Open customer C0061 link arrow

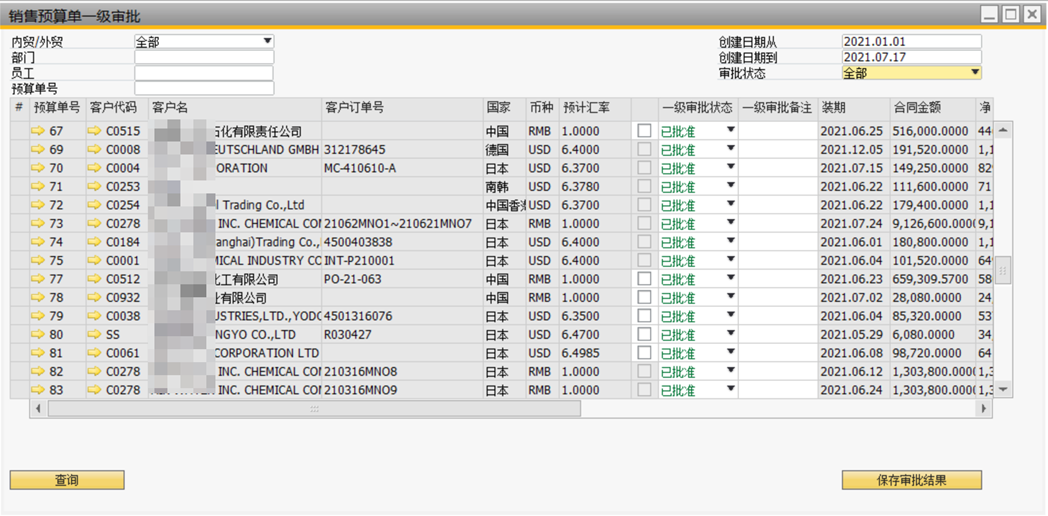tap(96, 353)
